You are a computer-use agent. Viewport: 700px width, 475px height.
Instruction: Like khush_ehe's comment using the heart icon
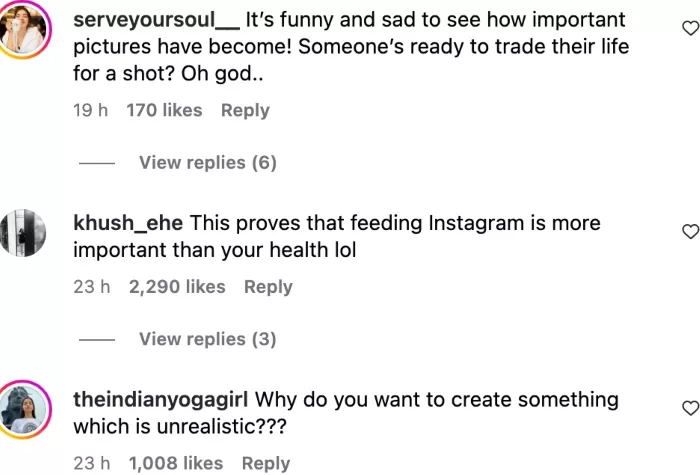689,232
